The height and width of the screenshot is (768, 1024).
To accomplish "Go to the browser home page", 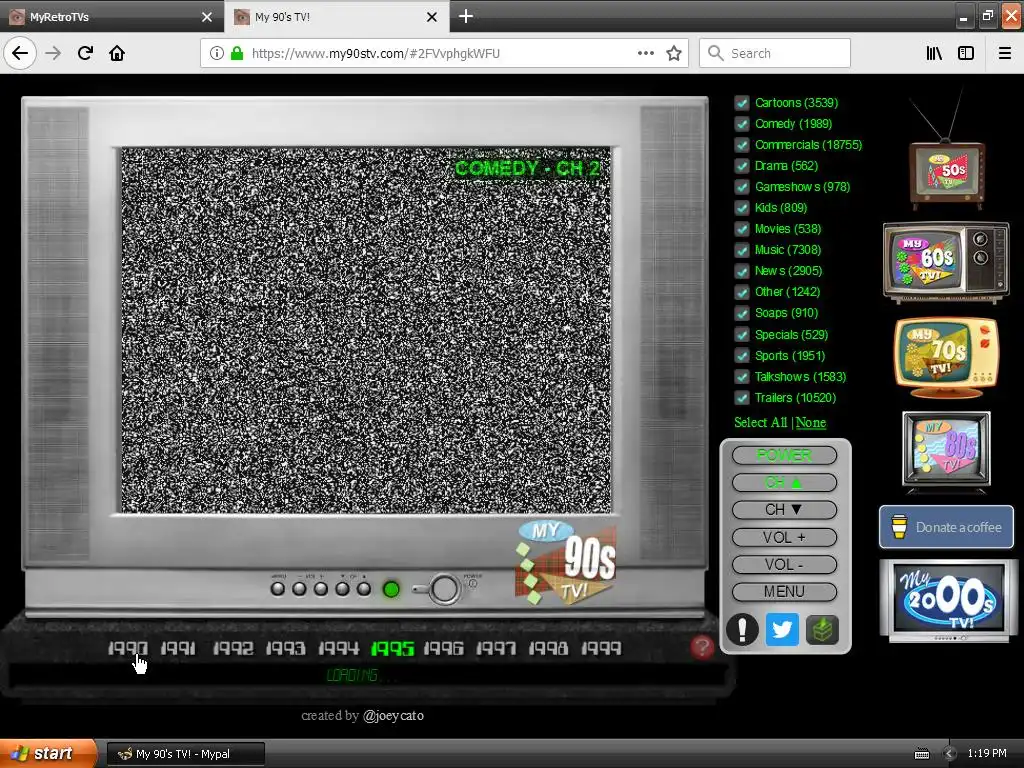I will 117,53.
